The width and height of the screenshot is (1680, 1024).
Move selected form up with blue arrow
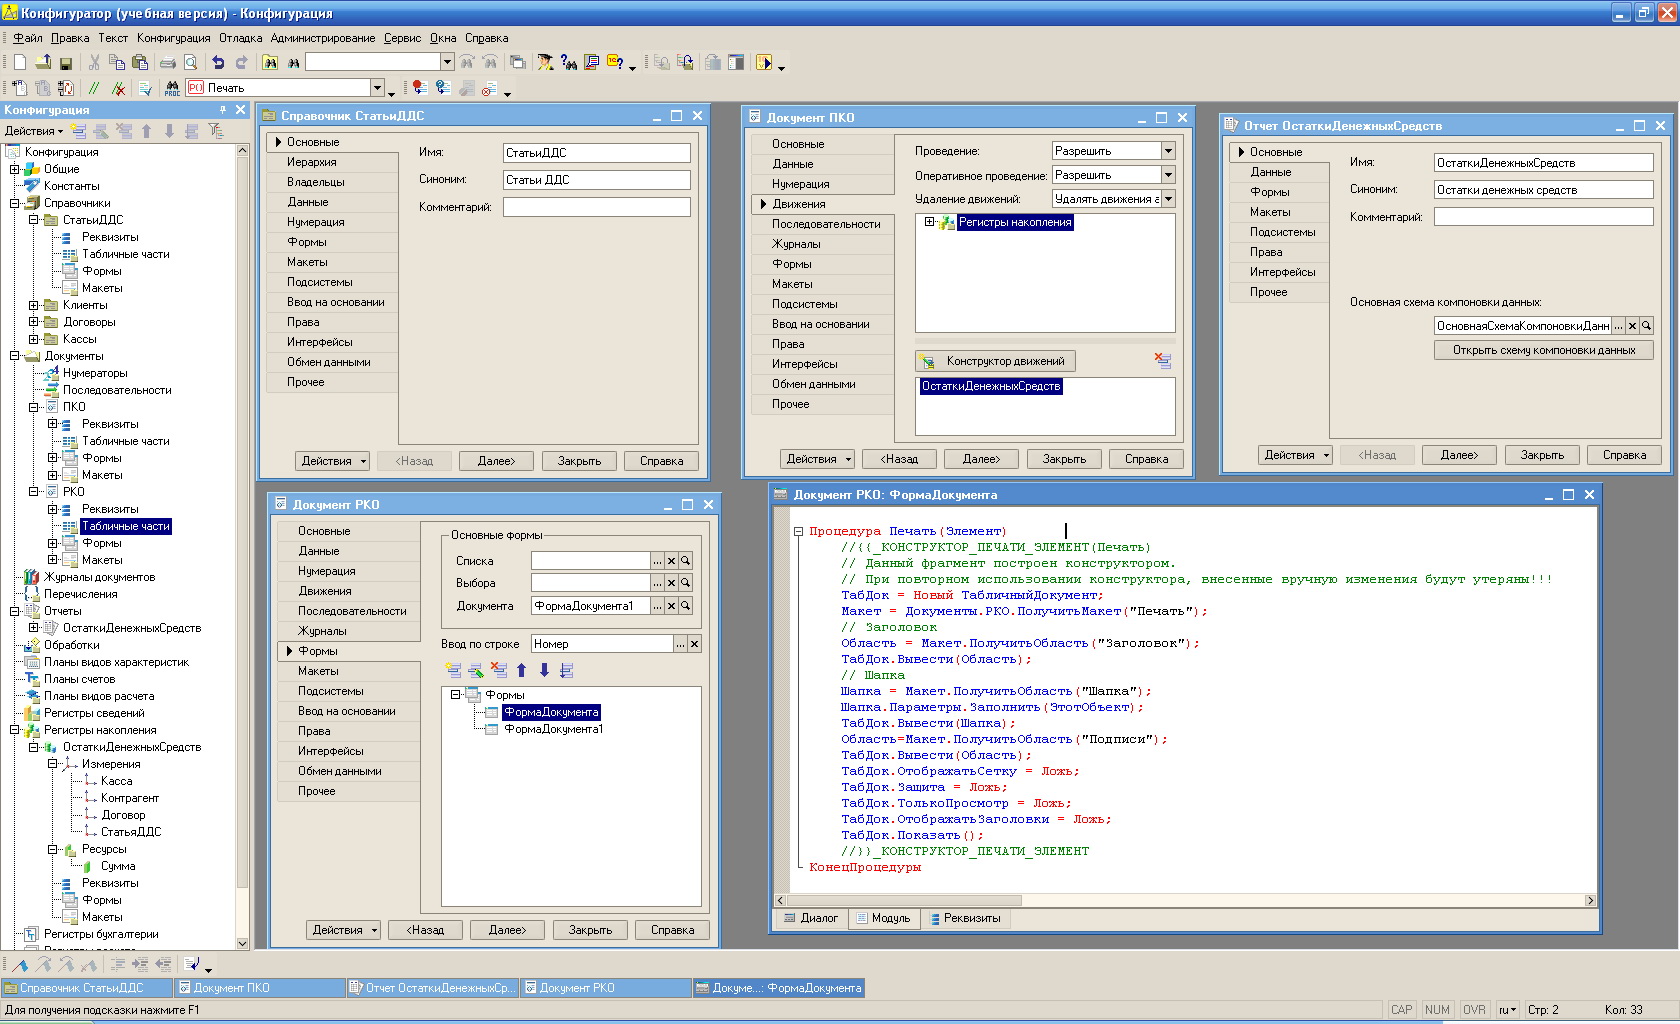(x=521, y=671)
